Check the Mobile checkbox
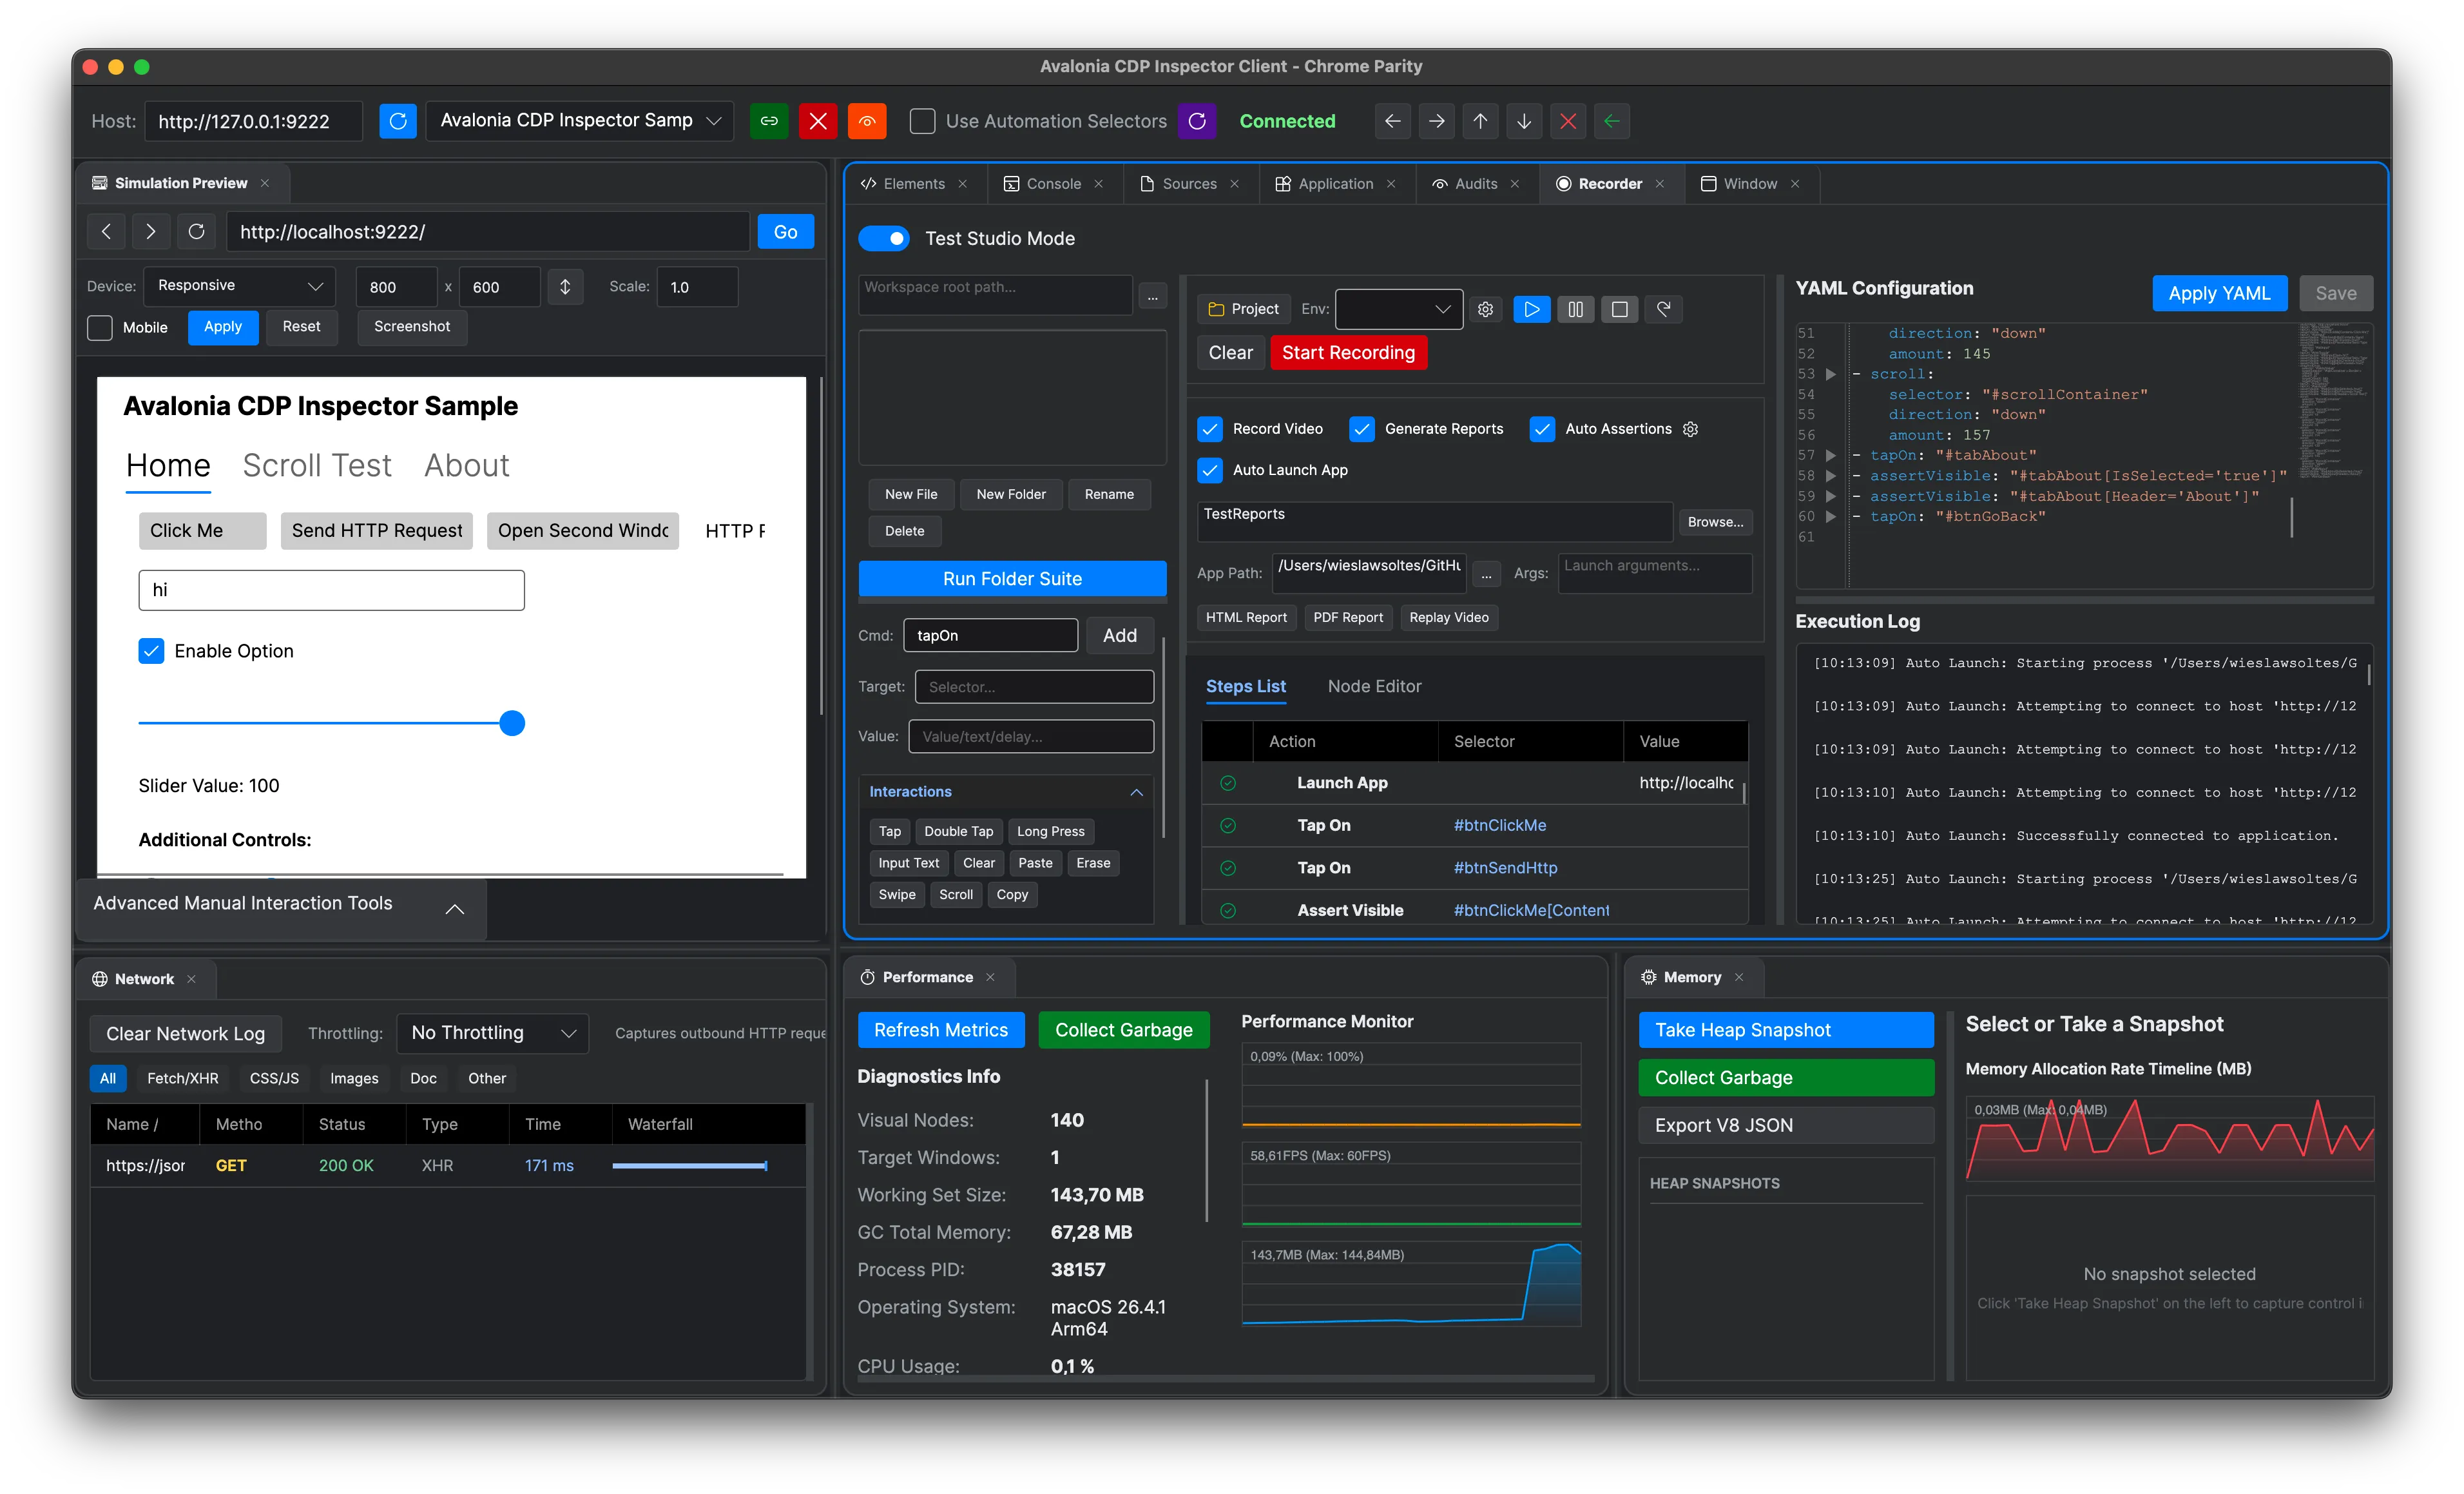Screen dimensions: 2464x1494 pyautogui.click(x=100, y=327)
